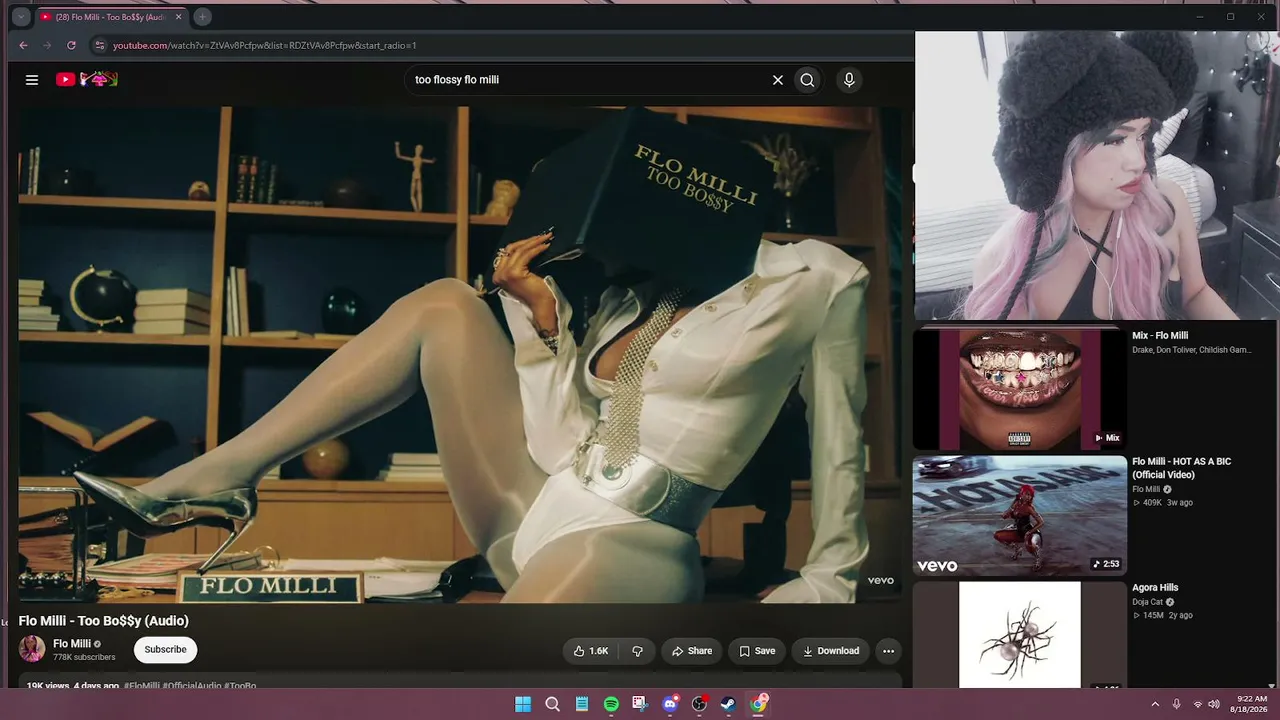This screenshot has height=720, width=1280.
Task: Open Flo Milli channel avatar
Action: [x=32, y=649]
